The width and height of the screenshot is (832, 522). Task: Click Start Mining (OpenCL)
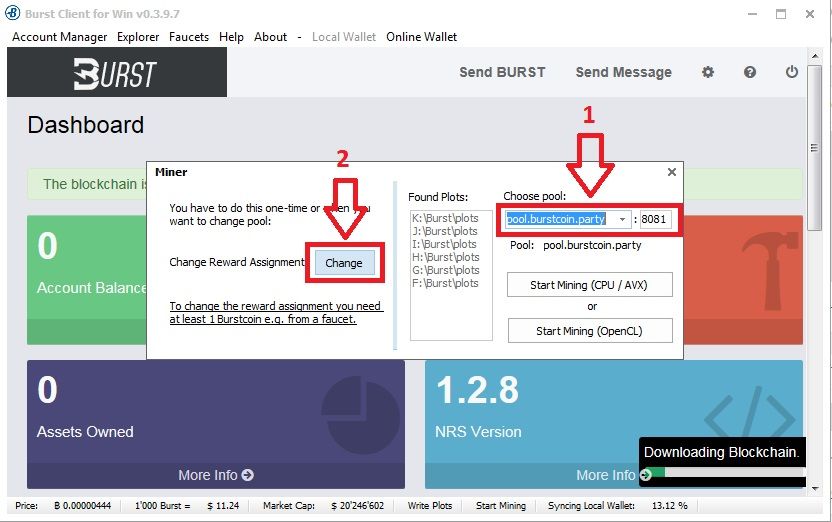590,331
